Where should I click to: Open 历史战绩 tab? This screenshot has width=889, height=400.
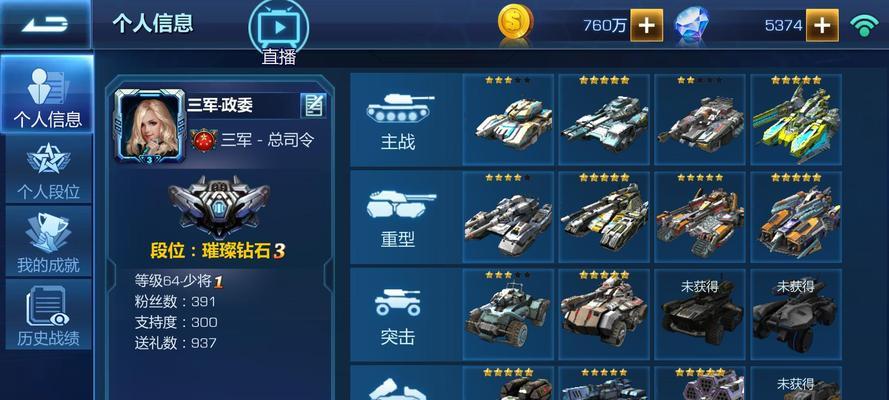click(x=48, y=314)
